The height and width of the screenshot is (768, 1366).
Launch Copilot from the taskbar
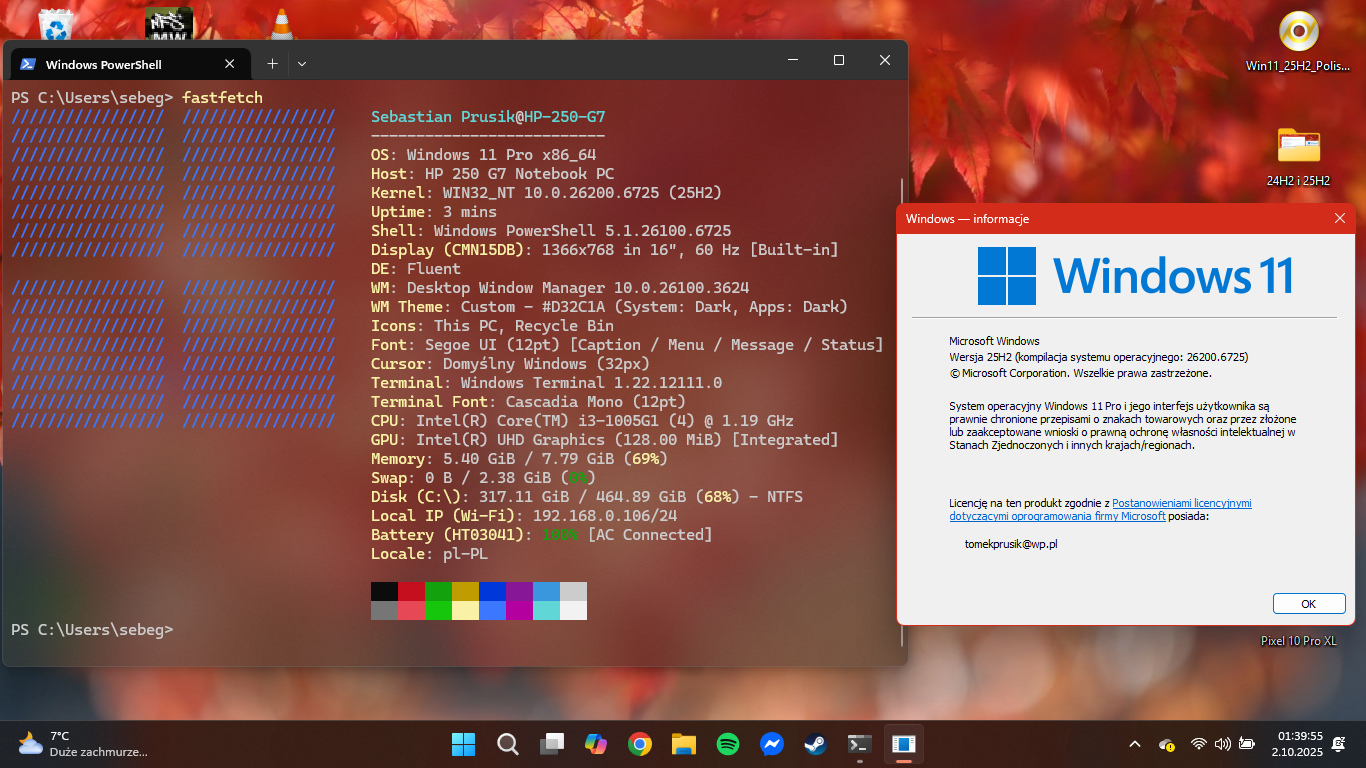point(596,744)
